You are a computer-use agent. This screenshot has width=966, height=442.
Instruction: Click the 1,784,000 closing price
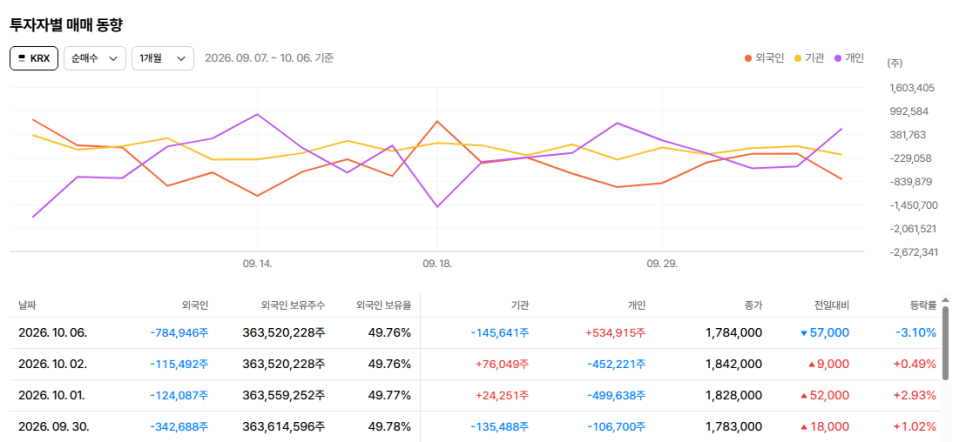pyautogui.click(x=734, y=333)
